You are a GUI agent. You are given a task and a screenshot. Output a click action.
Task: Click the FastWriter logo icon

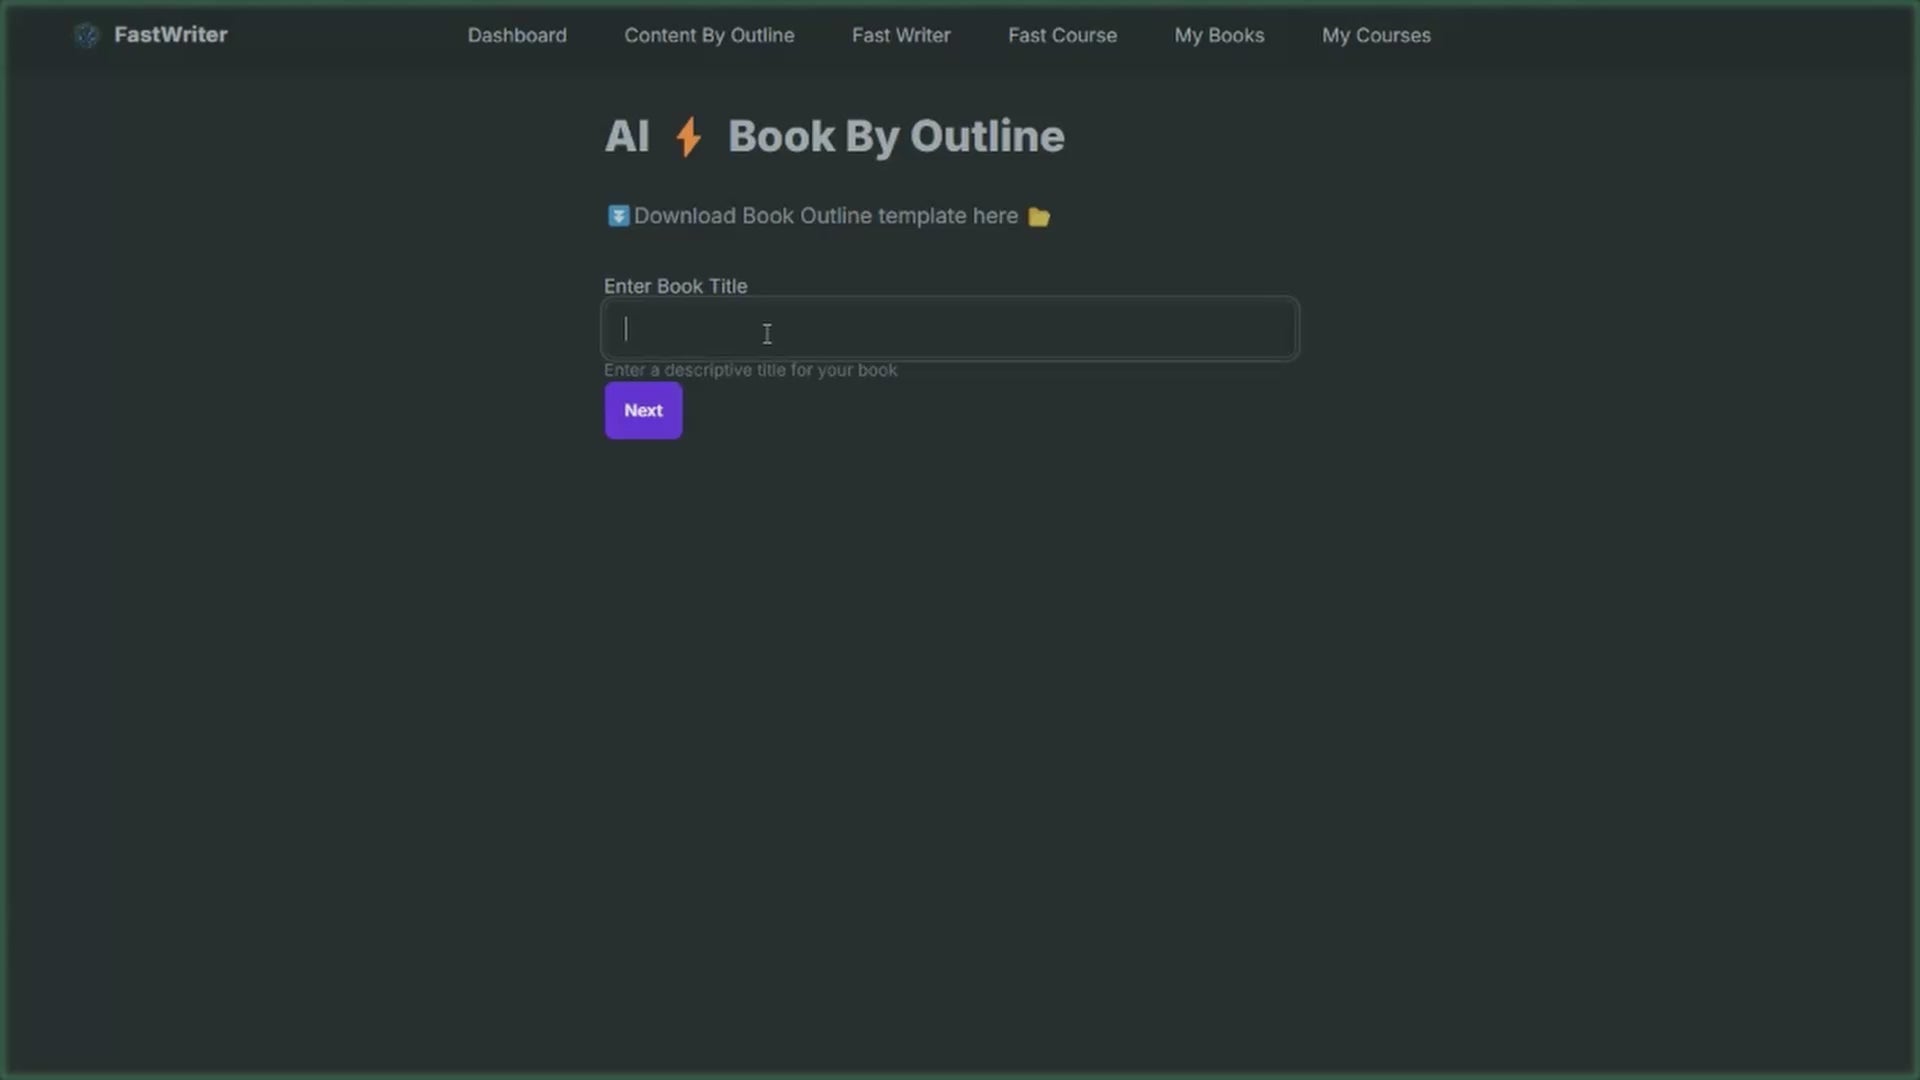(x=87, y=36)
